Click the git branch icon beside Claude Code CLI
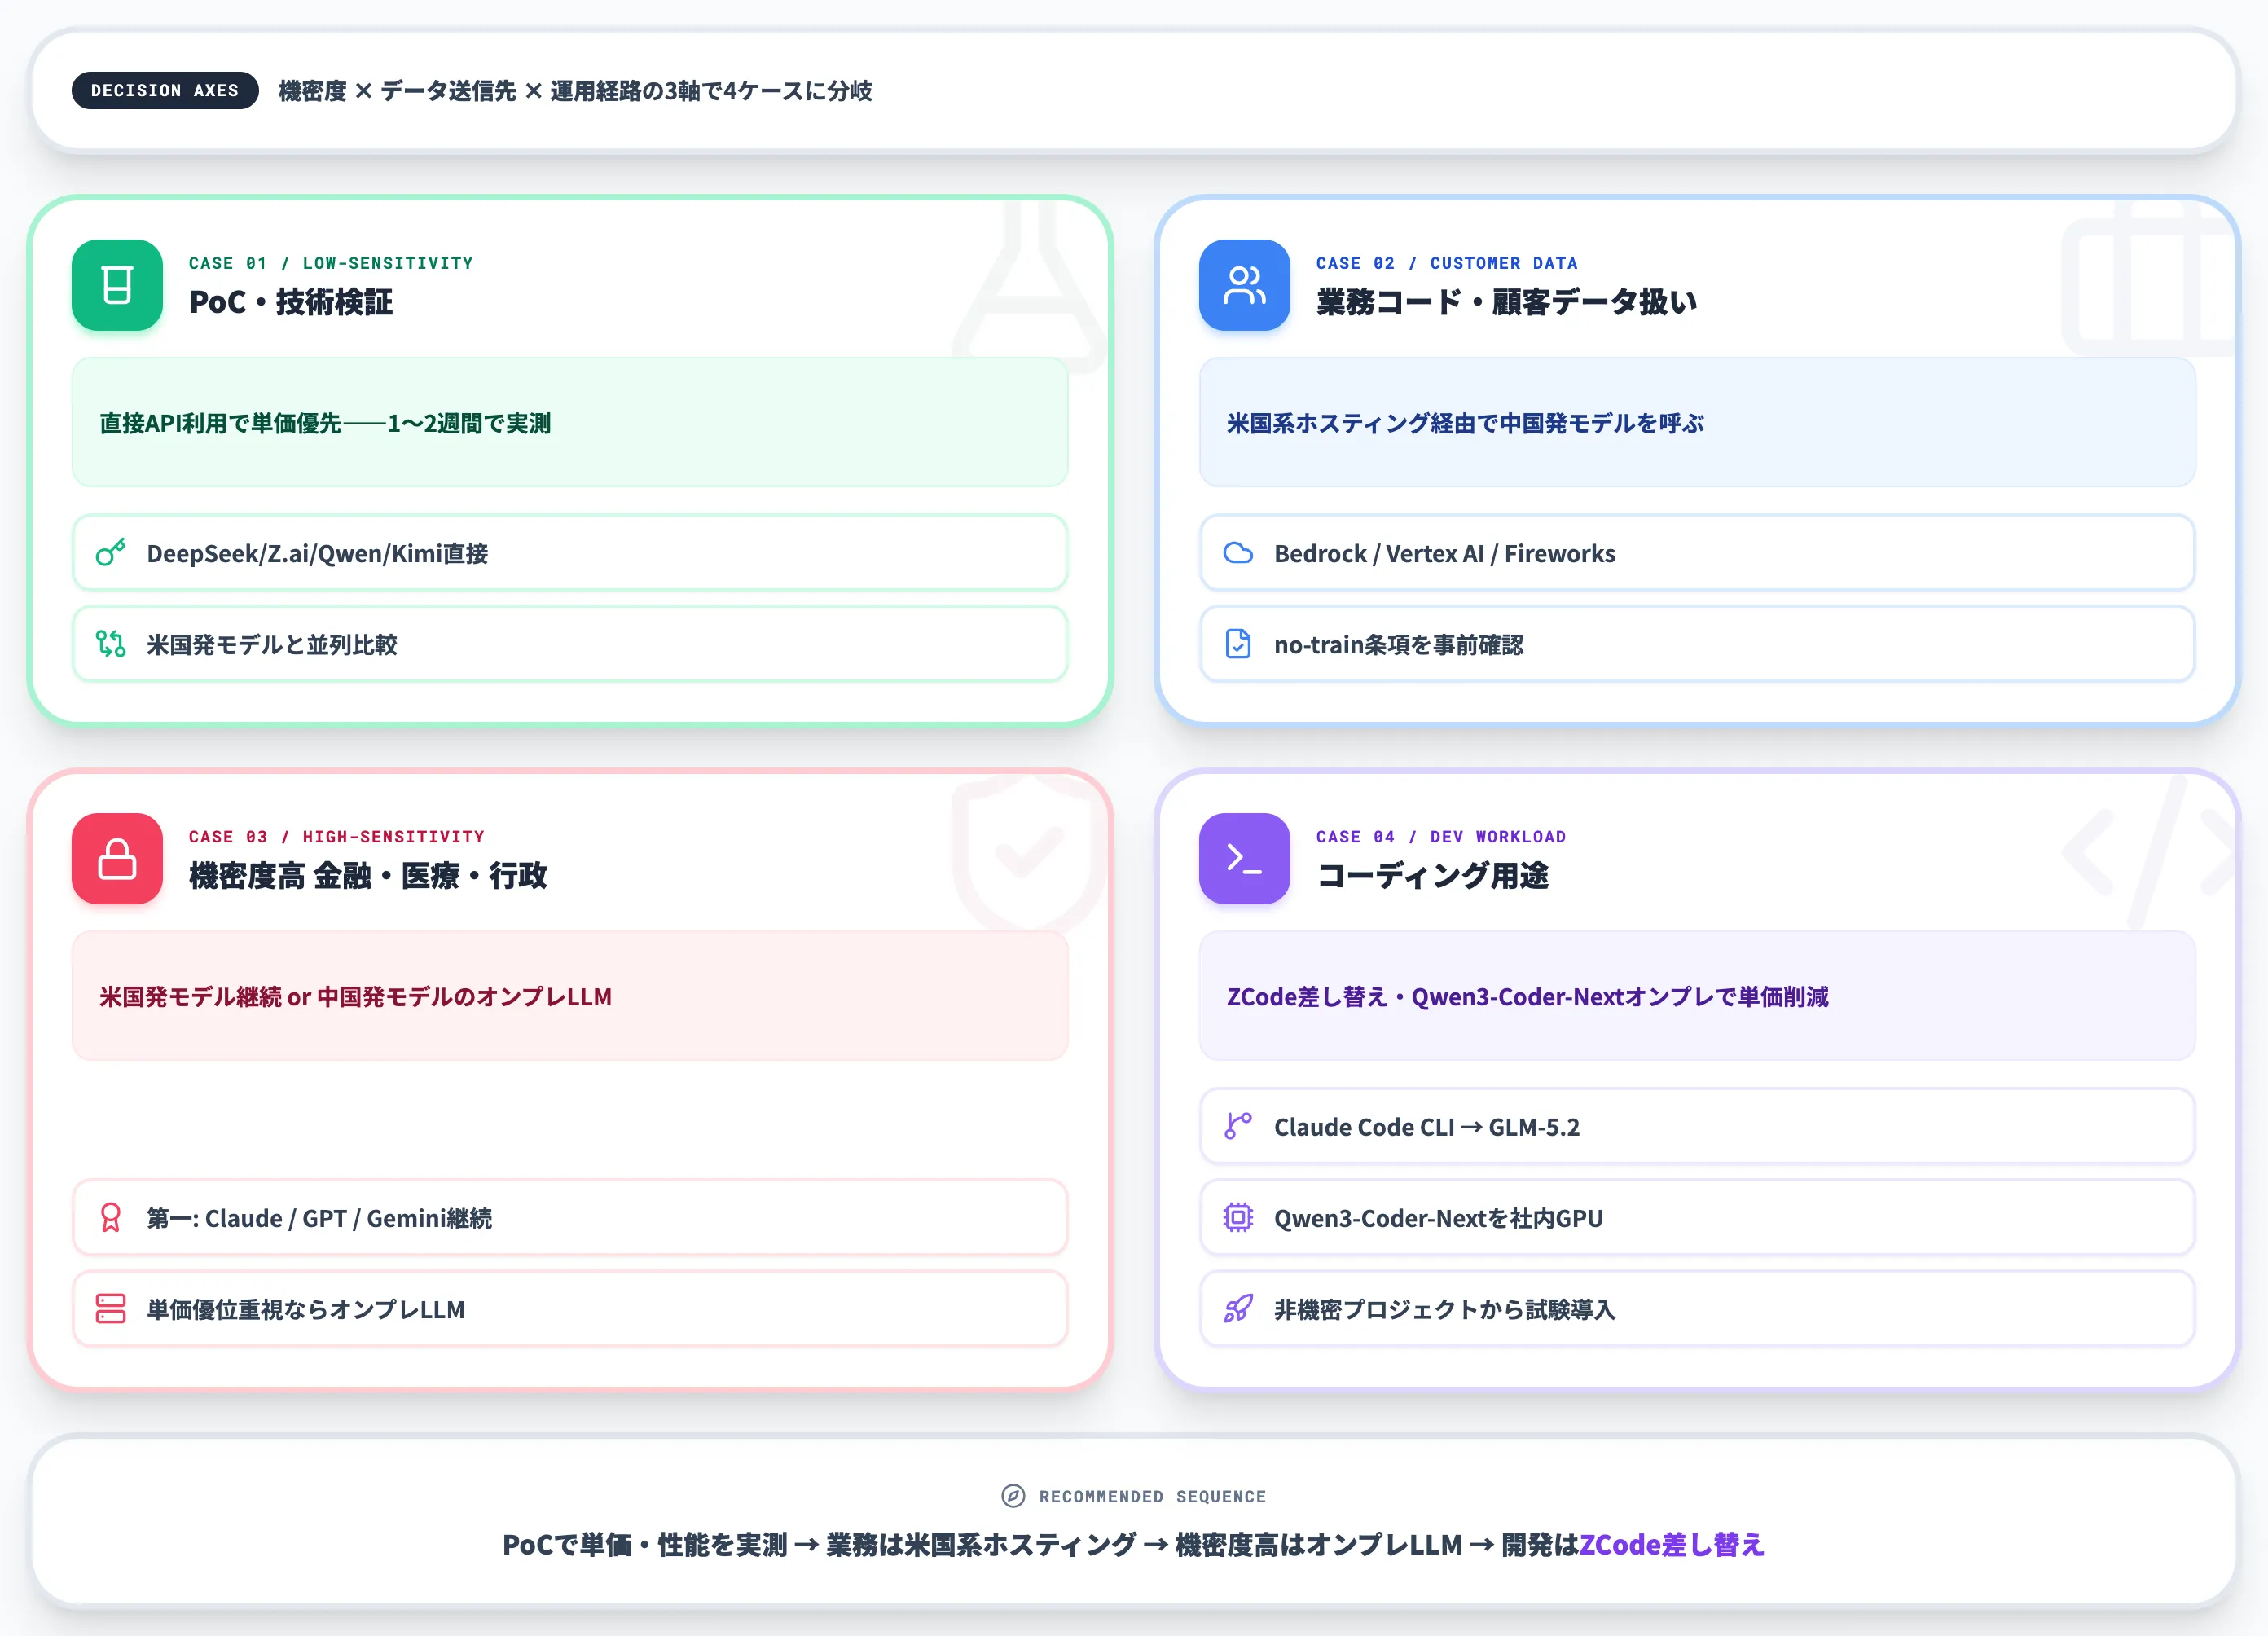 tap(1238, 1127)
